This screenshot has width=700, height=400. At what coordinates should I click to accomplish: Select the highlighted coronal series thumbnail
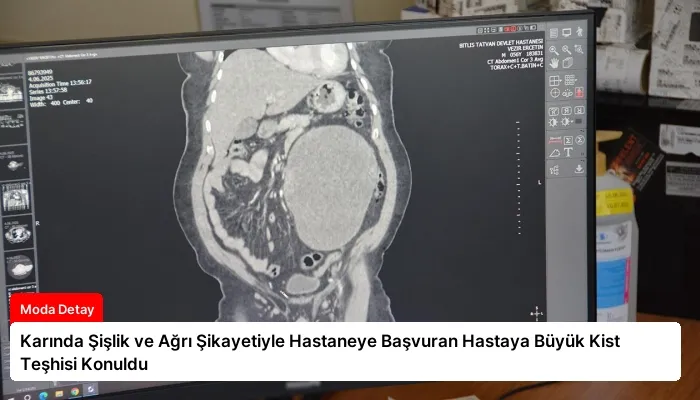[x=16, y=198]
